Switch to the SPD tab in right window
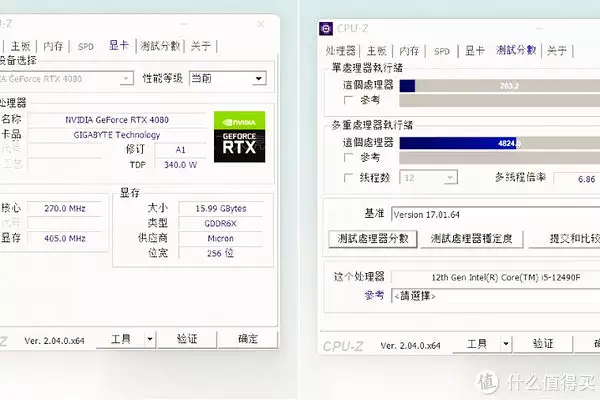This screenshot has height=400, width=600. [442, 51]
